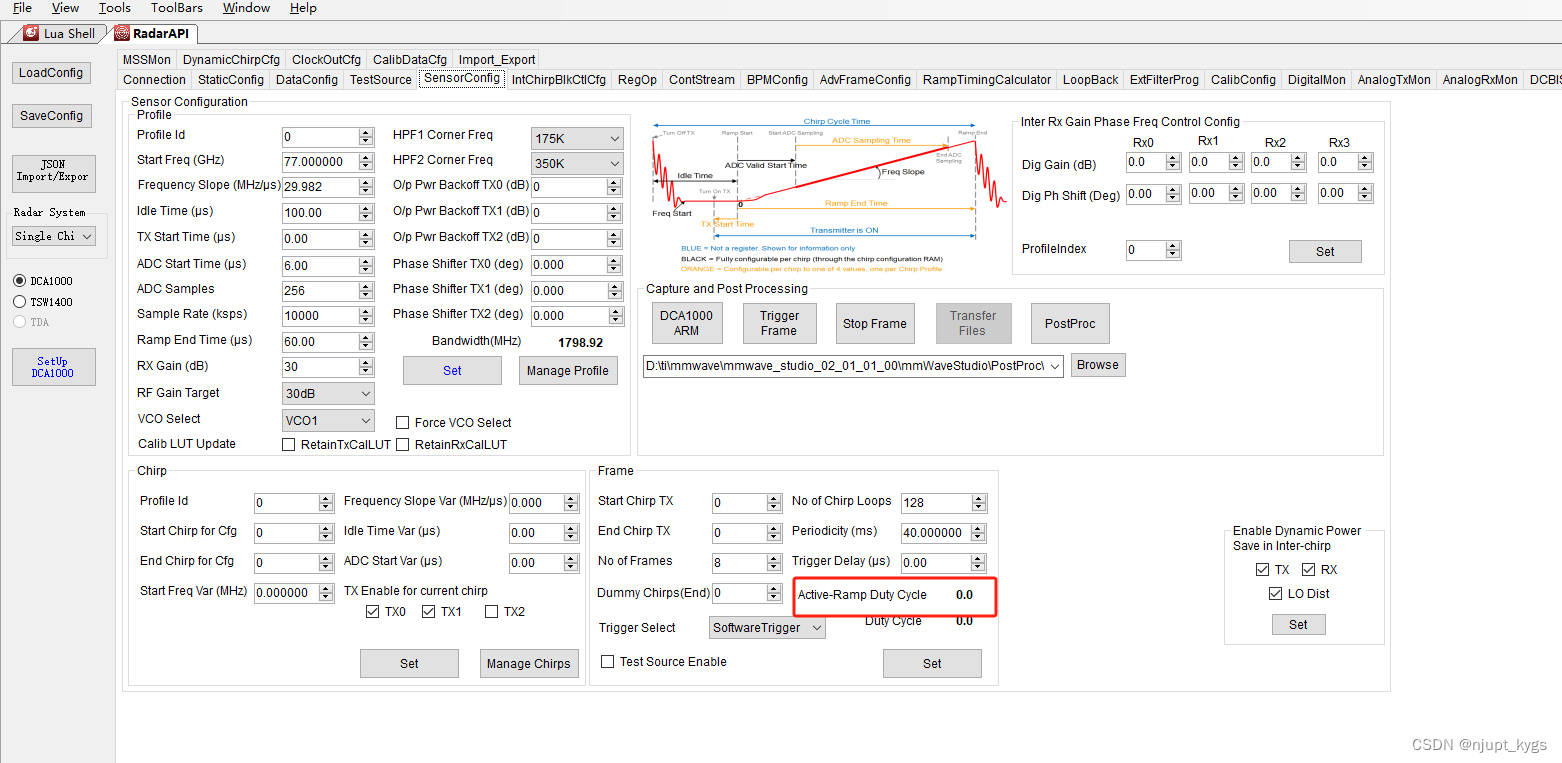Open the Radar System dropdown

point(54,236)
